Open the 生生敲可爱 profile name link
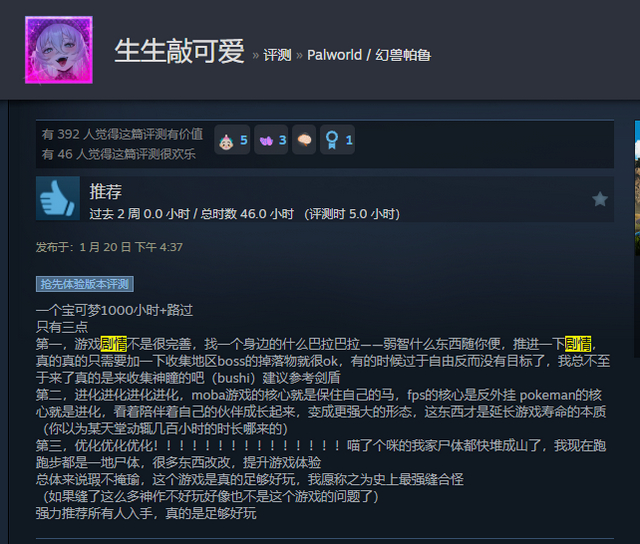The height and width of the screenshot is (544, 640). [179, 51]
